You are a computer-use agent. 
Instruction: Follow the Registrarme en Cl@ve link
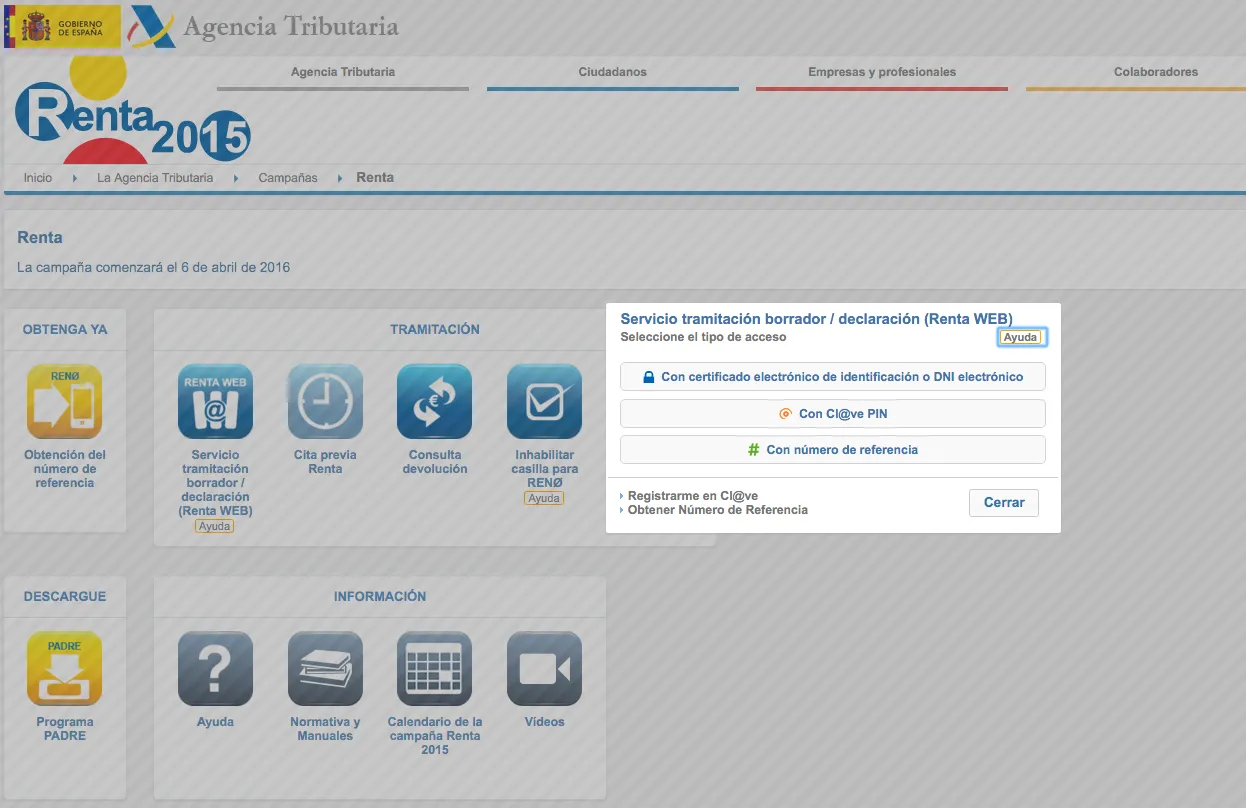point(692,496)
